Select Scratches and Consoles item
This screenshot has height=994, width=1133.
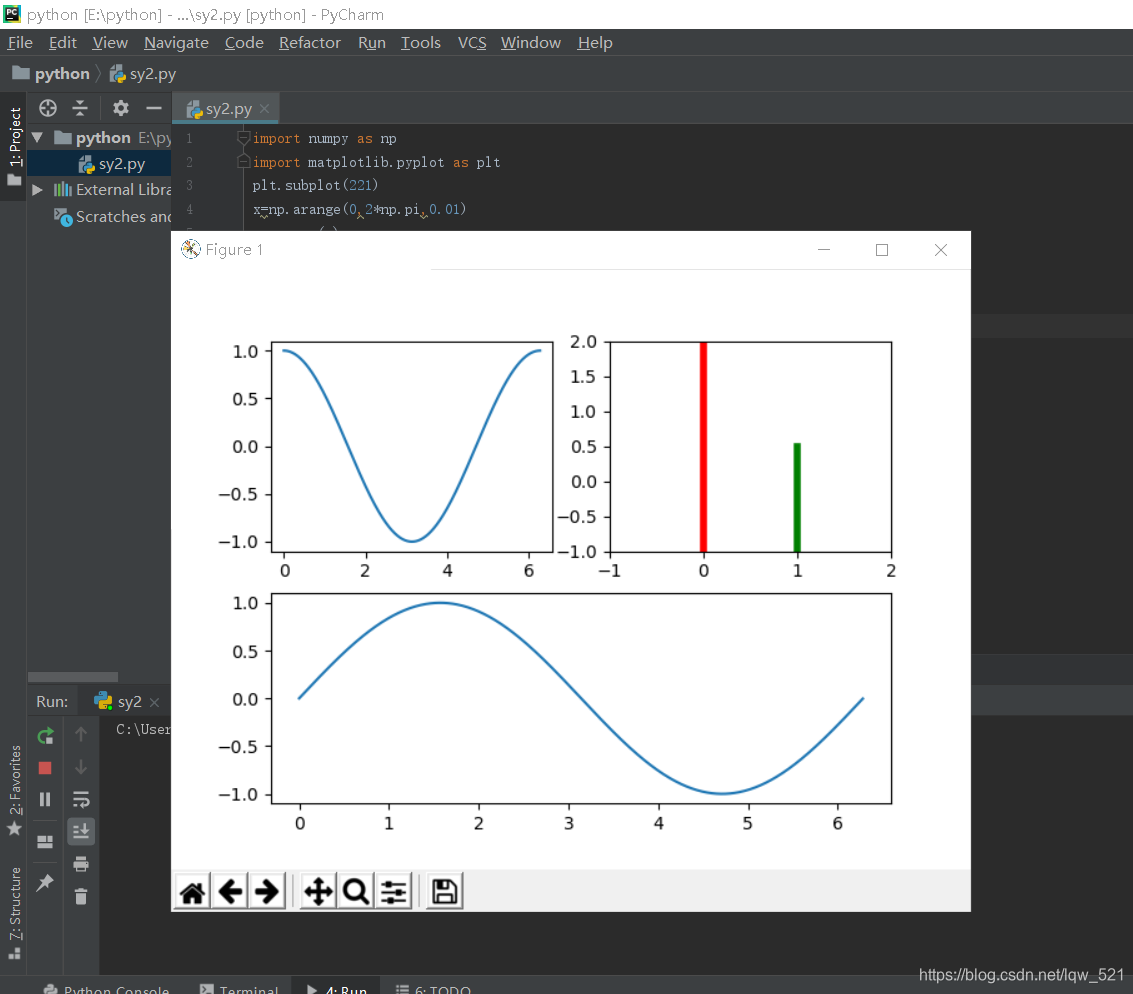point(113,217)
